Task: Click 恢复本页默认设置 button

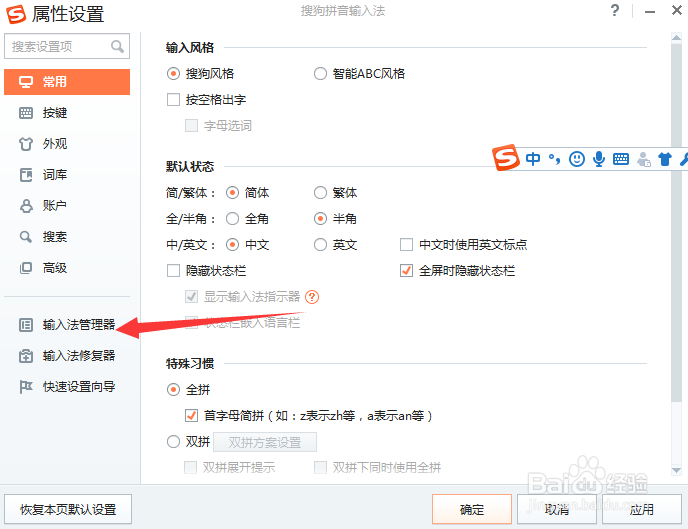Action: tap(68, 509)
